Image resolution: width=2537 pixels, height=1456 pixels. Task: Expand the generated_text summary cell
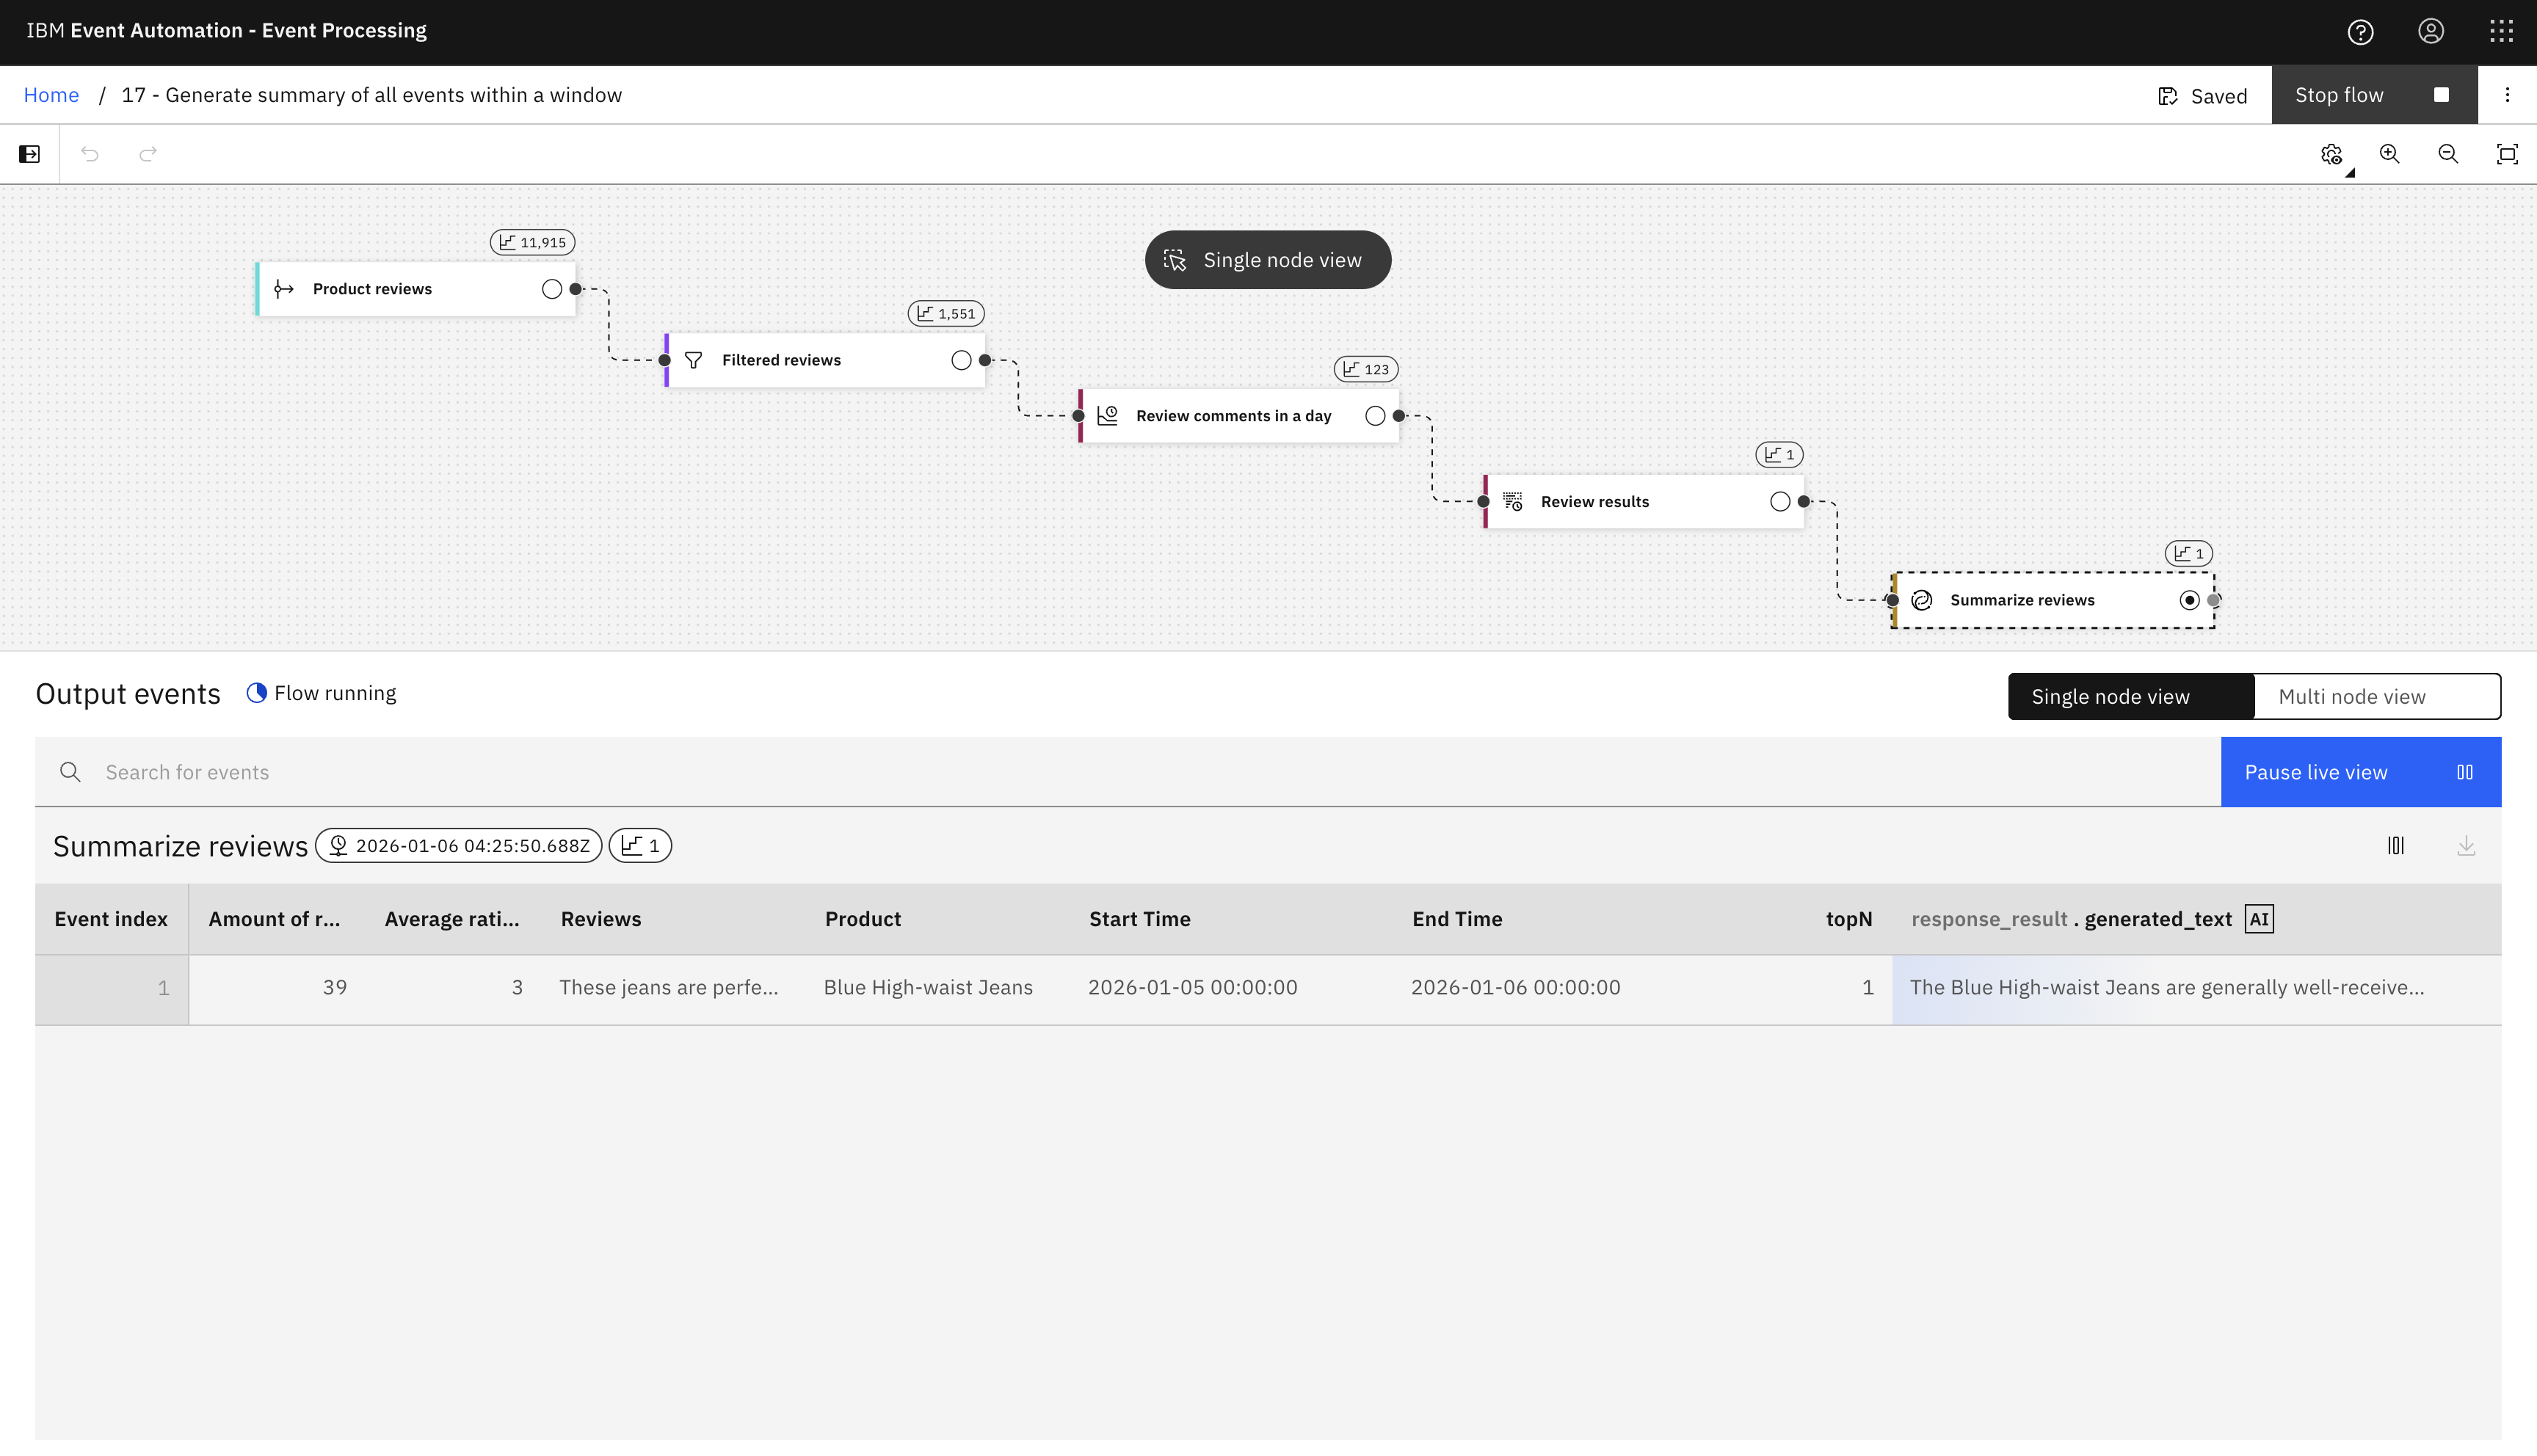tap(2166, 988)
